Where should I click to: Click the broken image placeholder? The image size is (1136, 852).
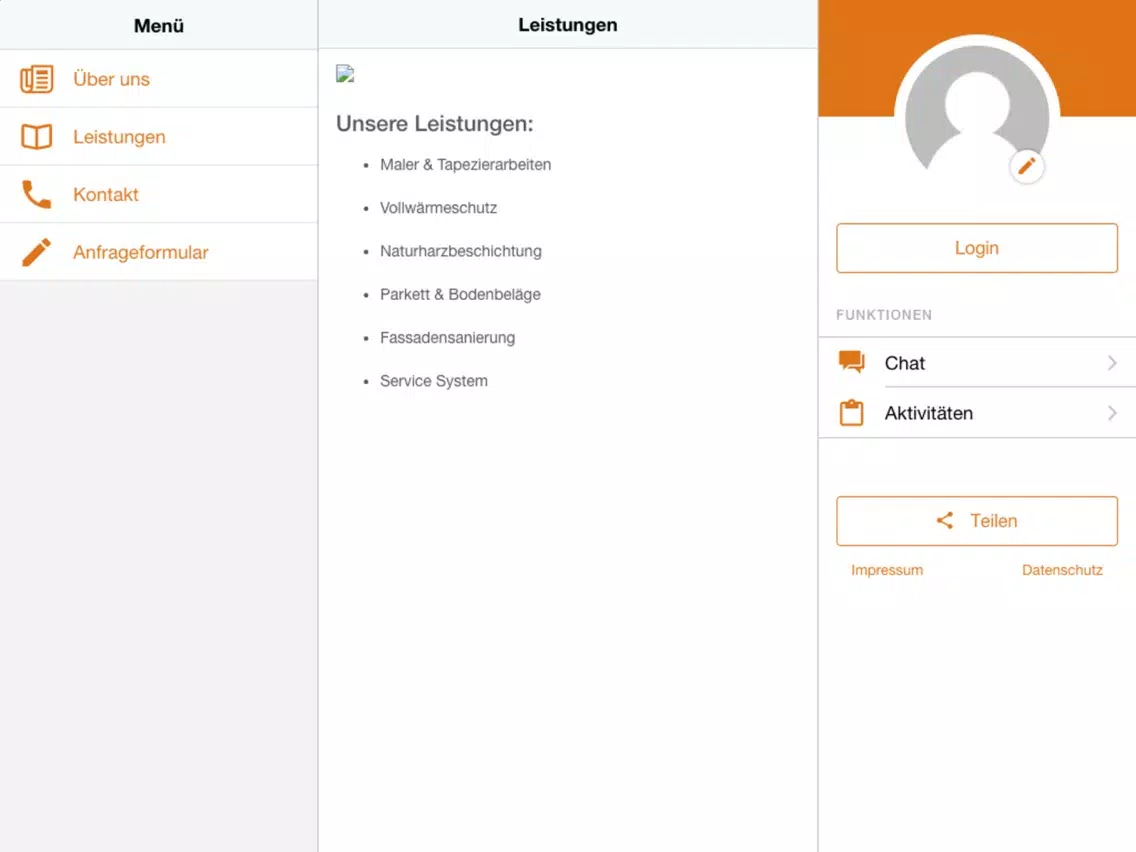coord(345,73)
